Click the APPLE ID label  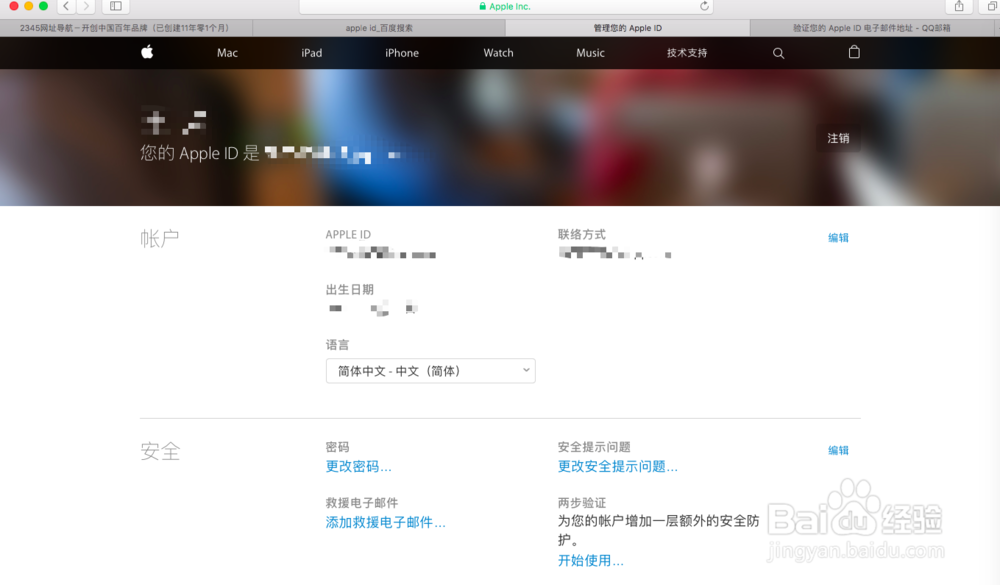[348, 235]
